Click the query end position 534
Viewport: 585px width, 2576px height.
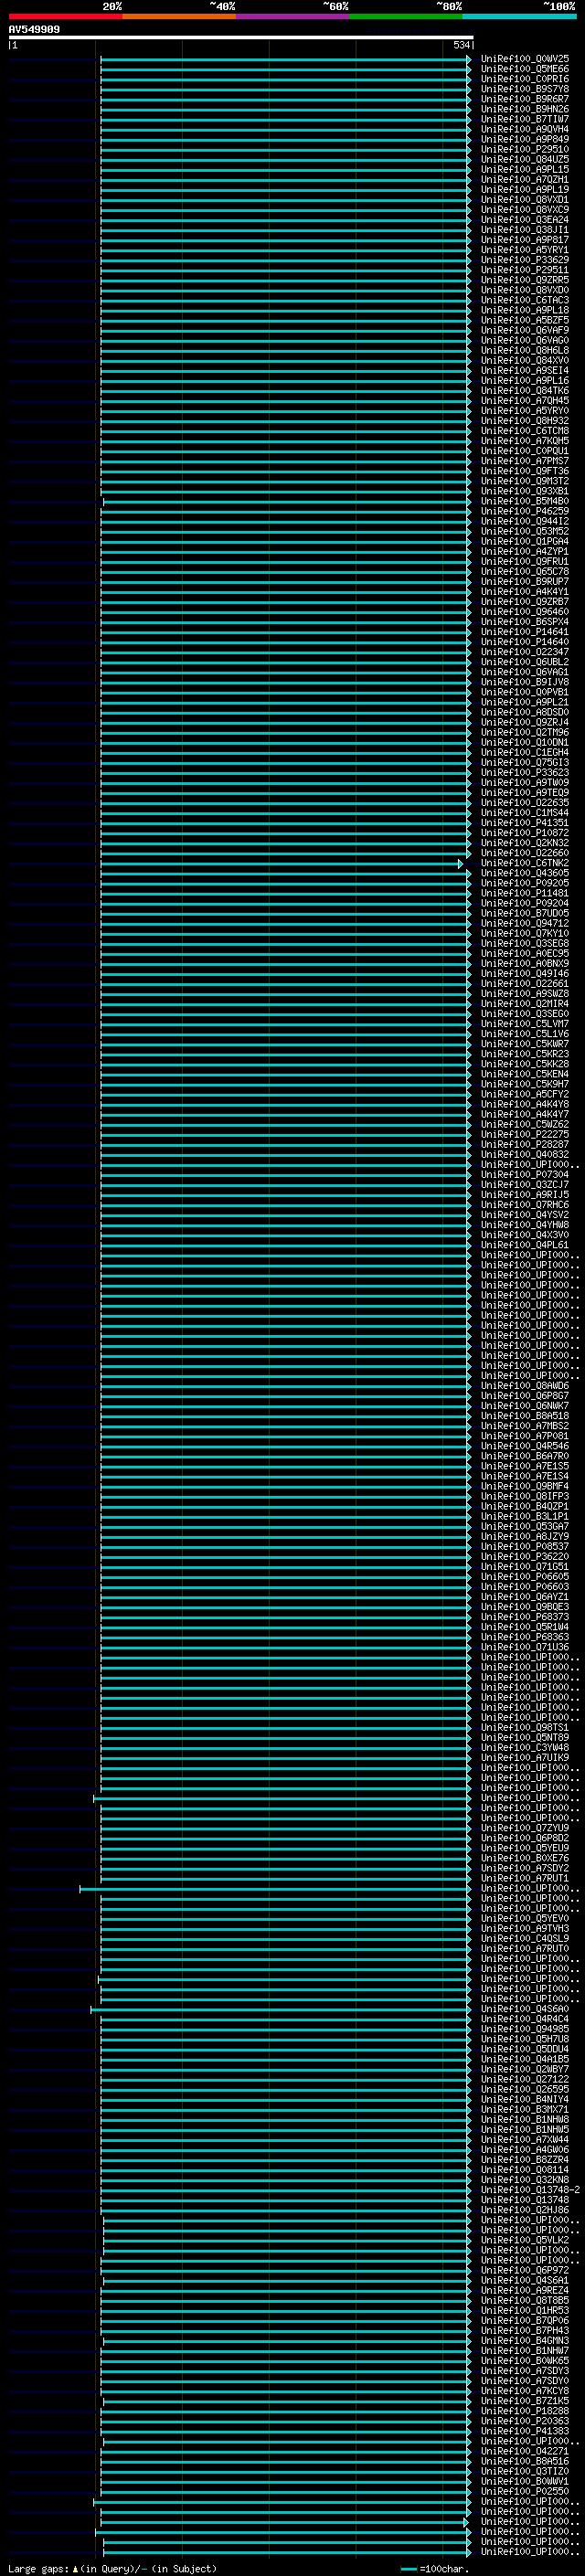(x=462, y=45)
